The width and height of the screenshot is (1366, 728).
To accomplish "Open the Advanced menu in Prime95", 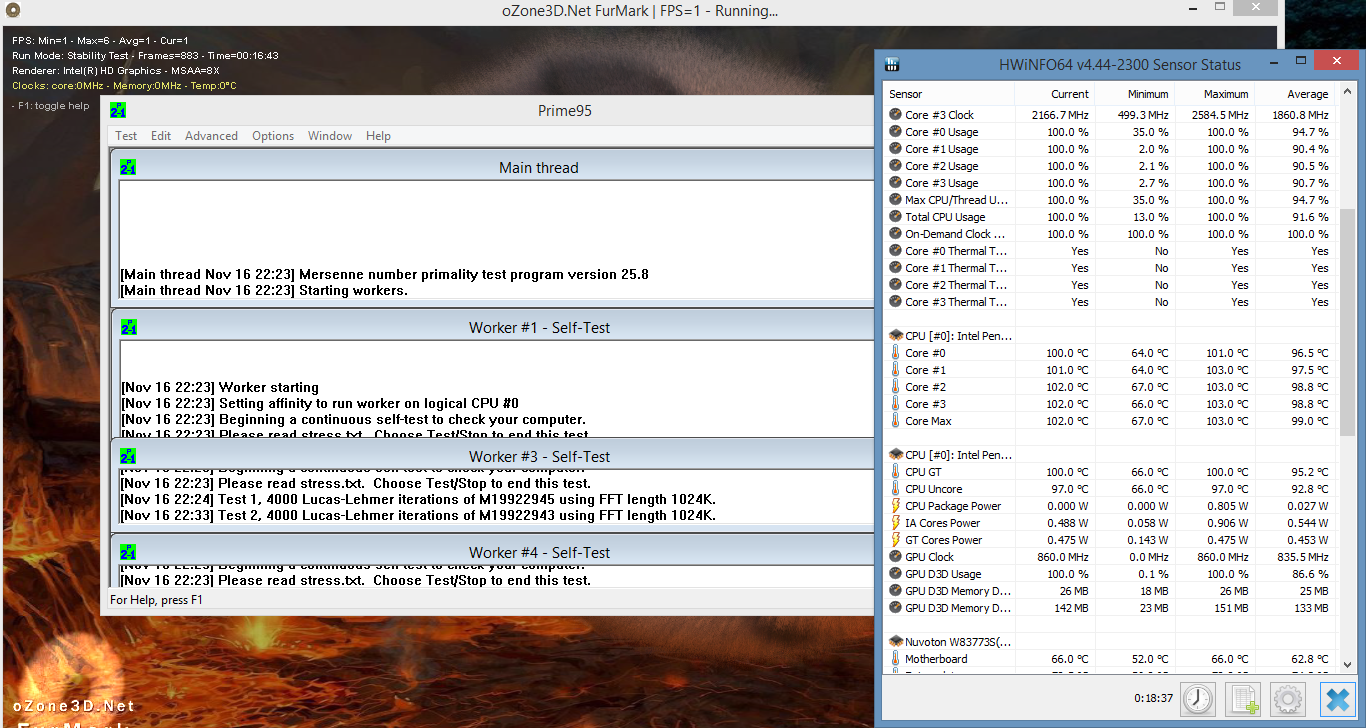I will 211,136.
